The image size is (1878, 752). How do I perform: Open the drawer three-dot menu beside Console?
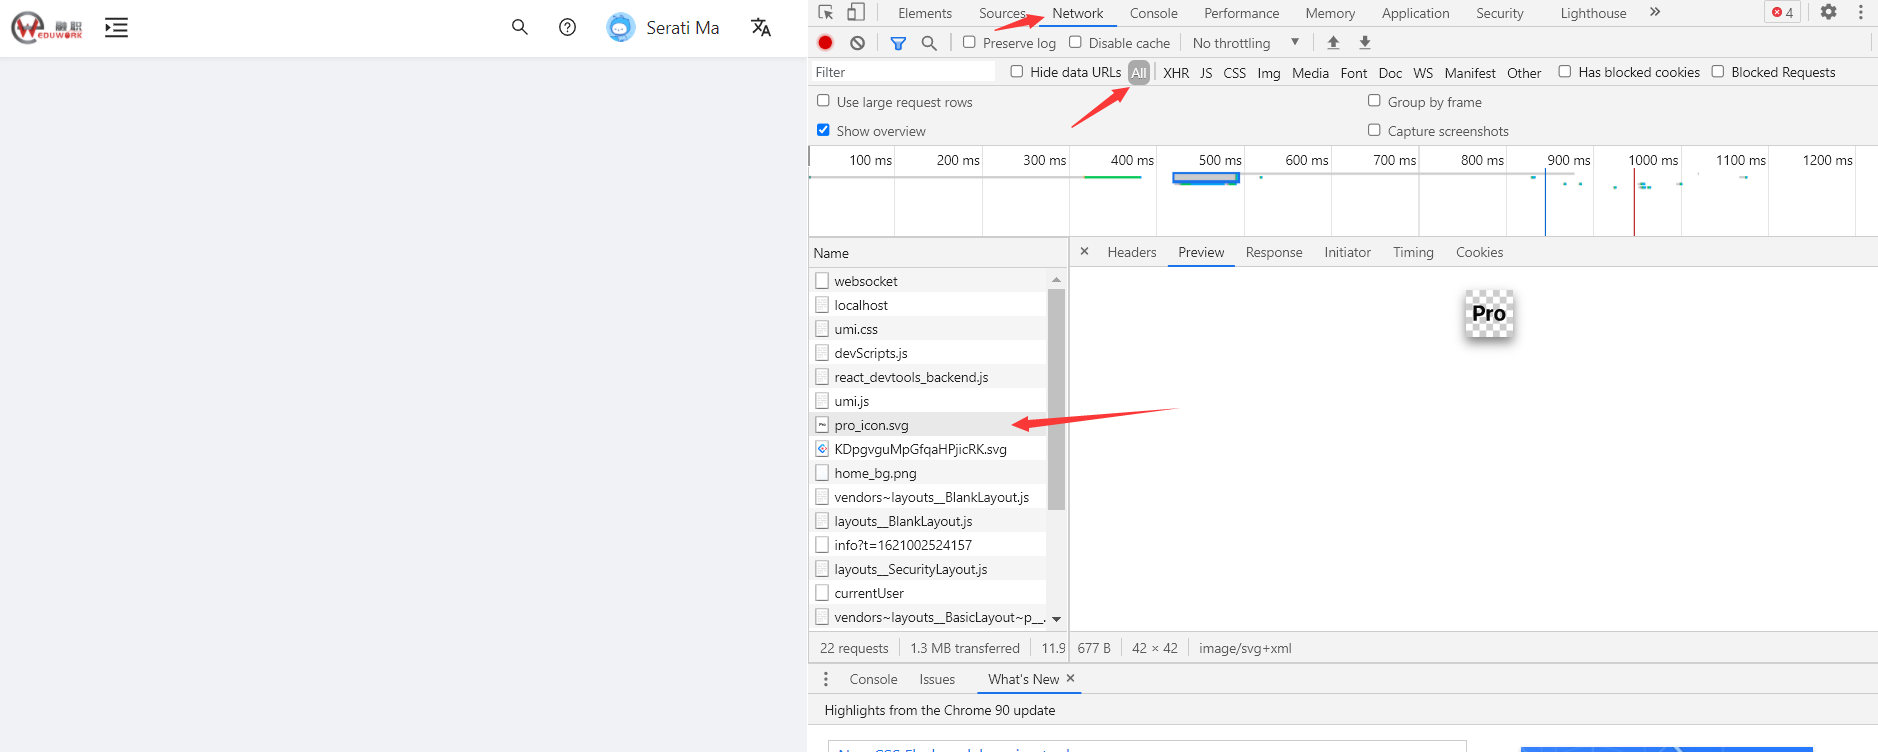[825, 679]
